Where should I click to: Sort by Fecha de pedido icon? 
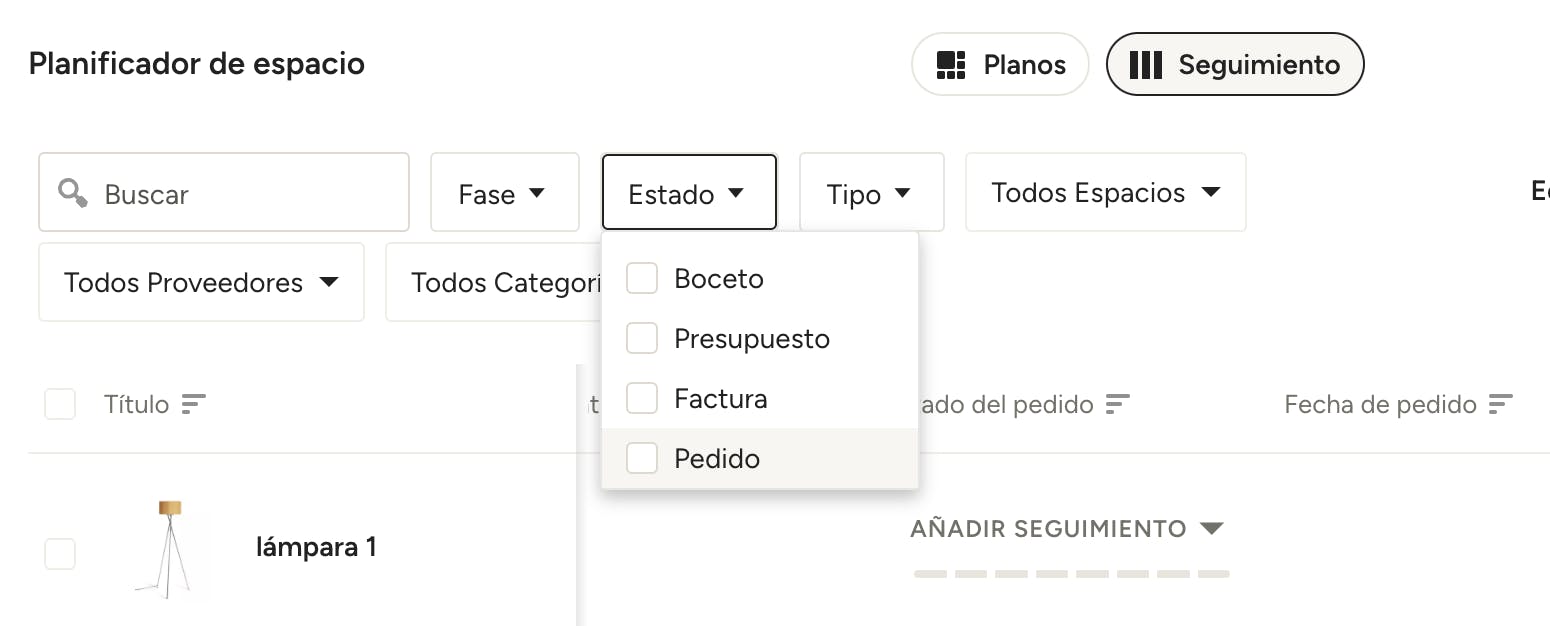pyautogui.click(x=1500, y=404)
